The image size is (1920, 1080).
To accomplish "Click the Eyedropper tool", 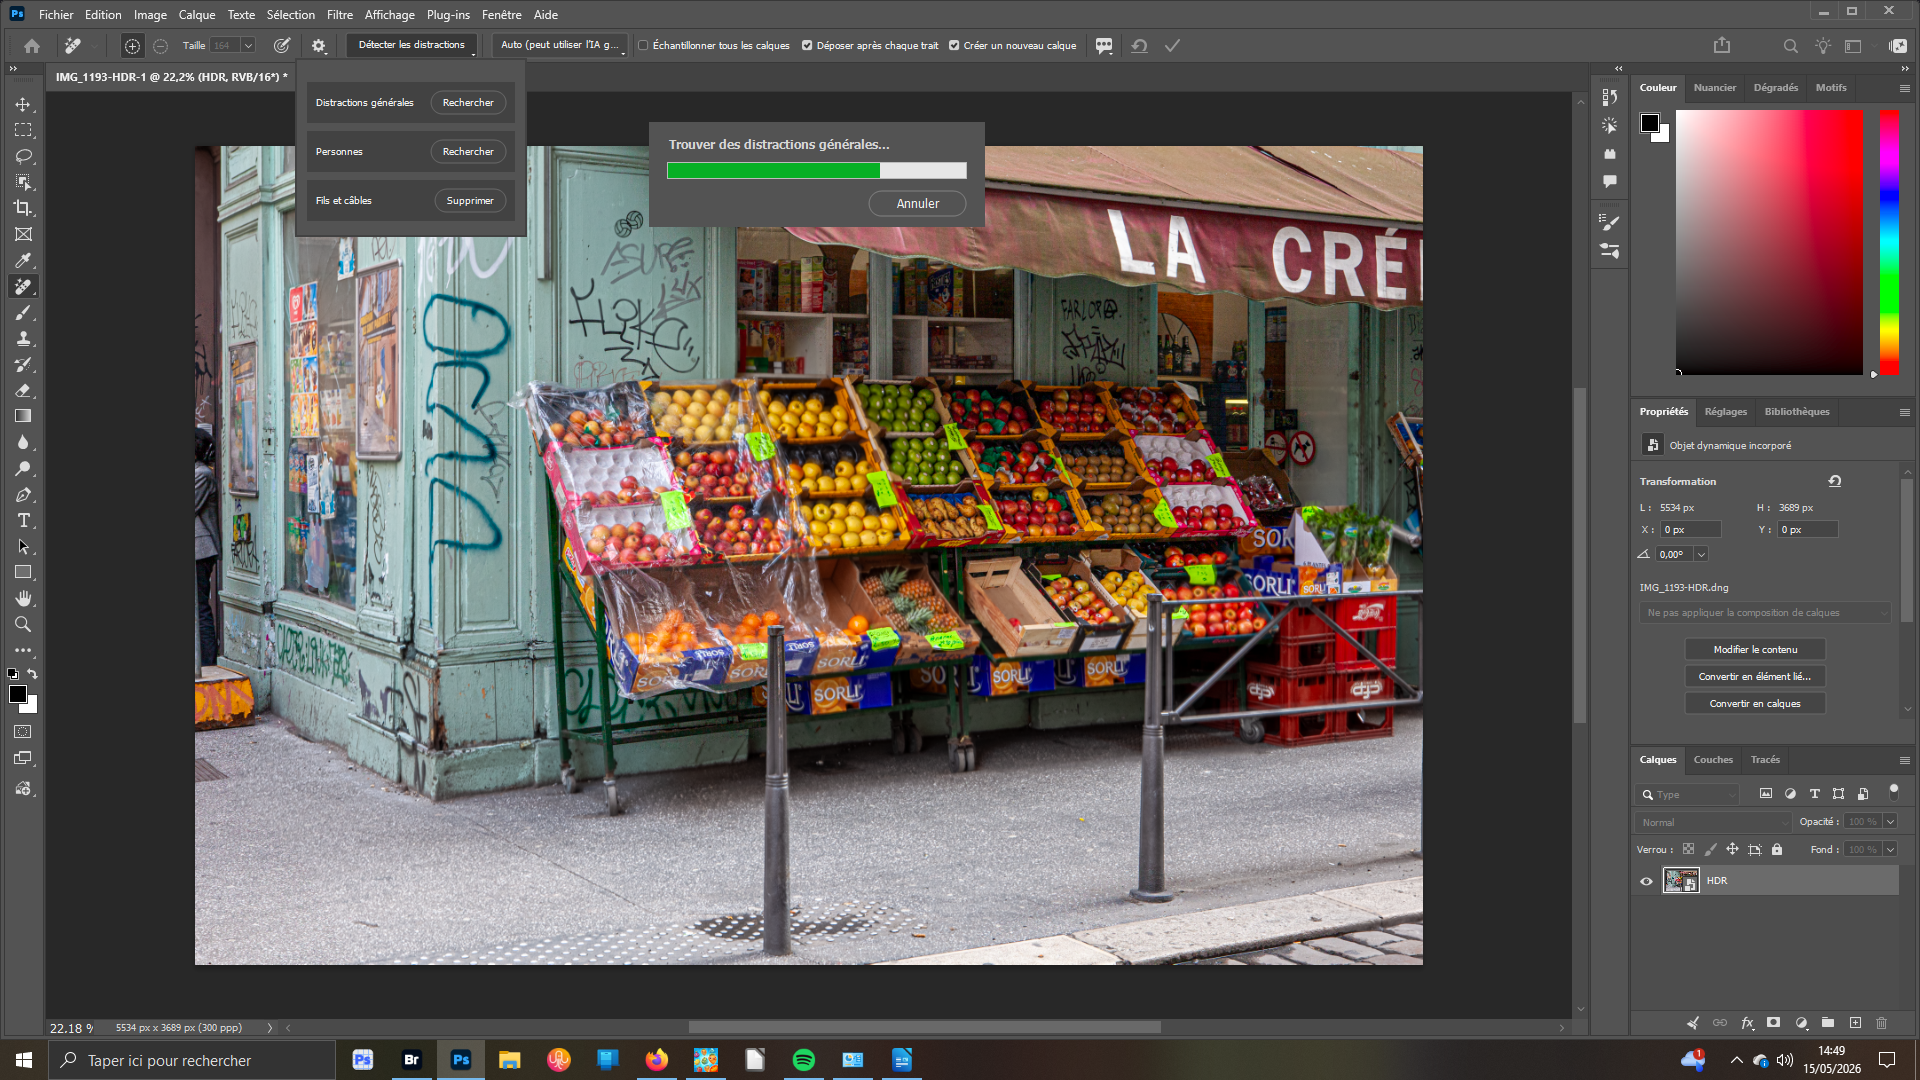I will click(23, 260).
